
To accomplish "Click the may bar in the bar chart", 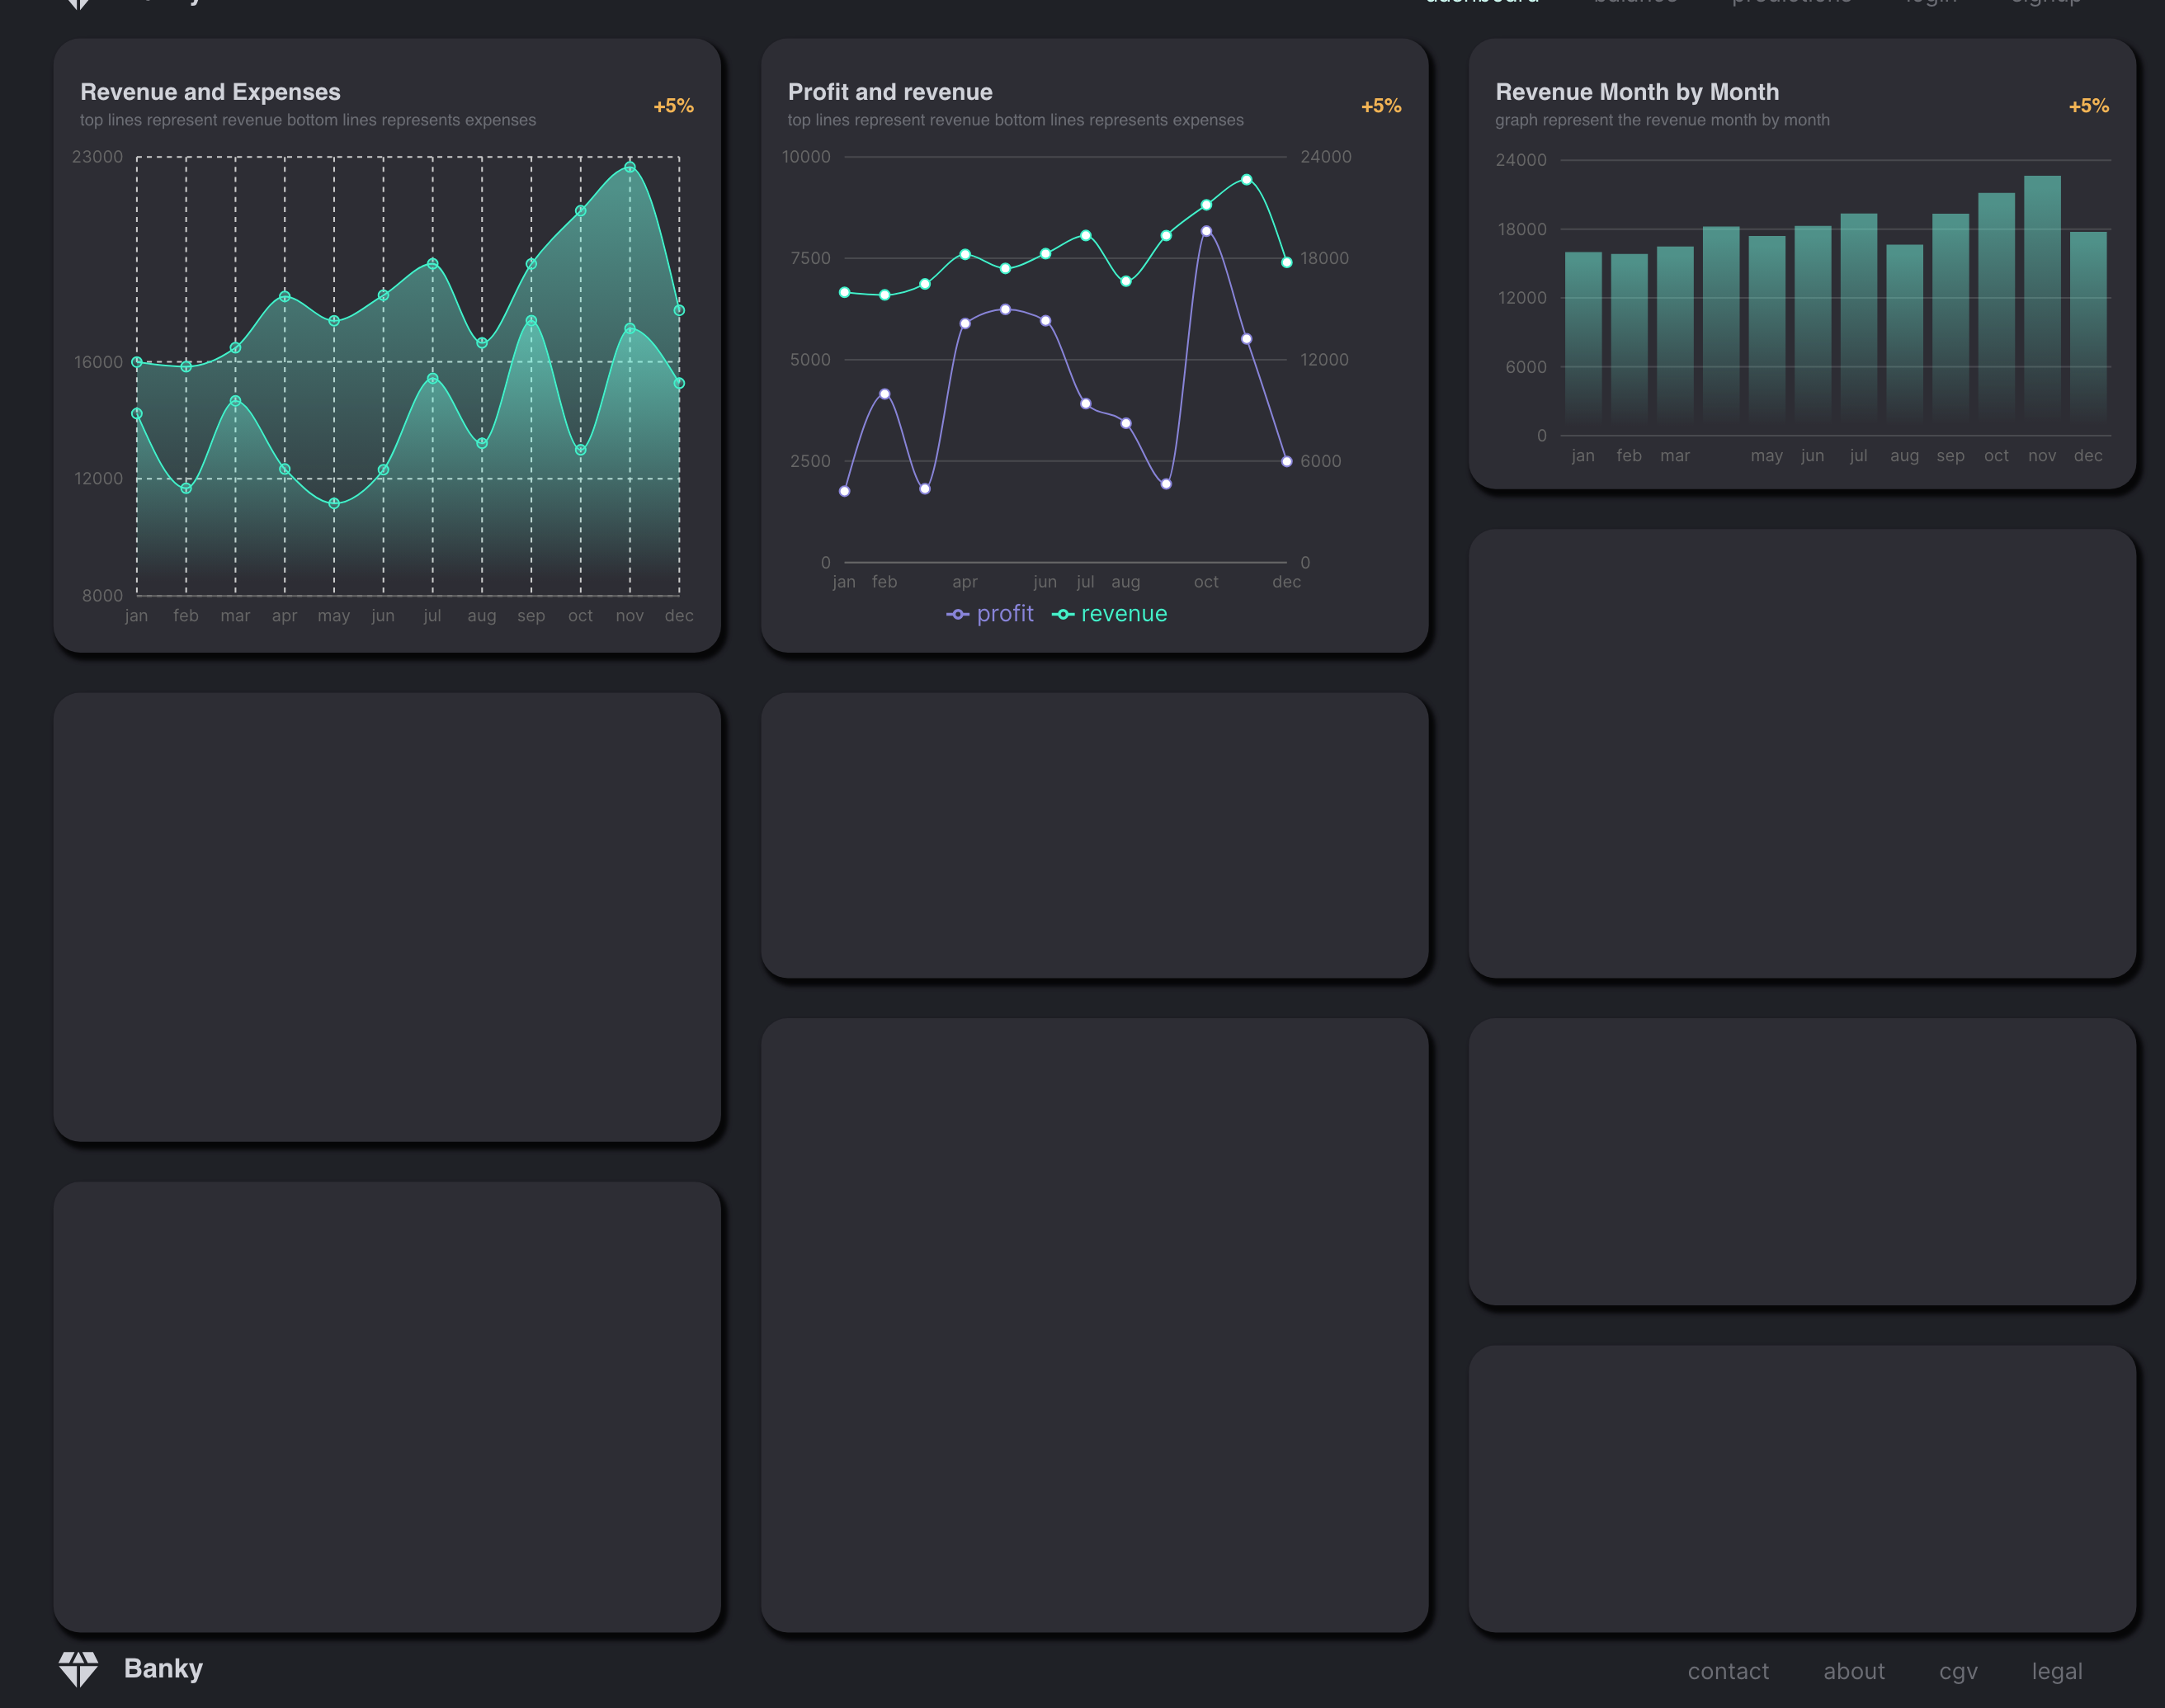I will (1767, 335).
